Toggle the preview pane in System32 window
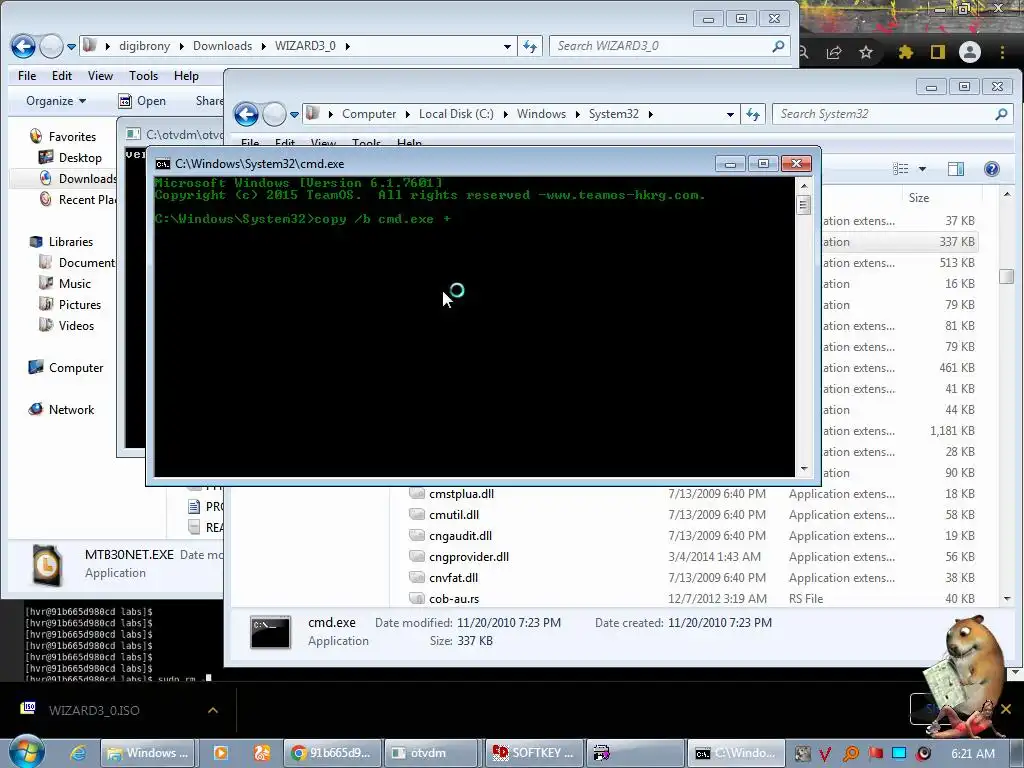 tap(955, 169)
